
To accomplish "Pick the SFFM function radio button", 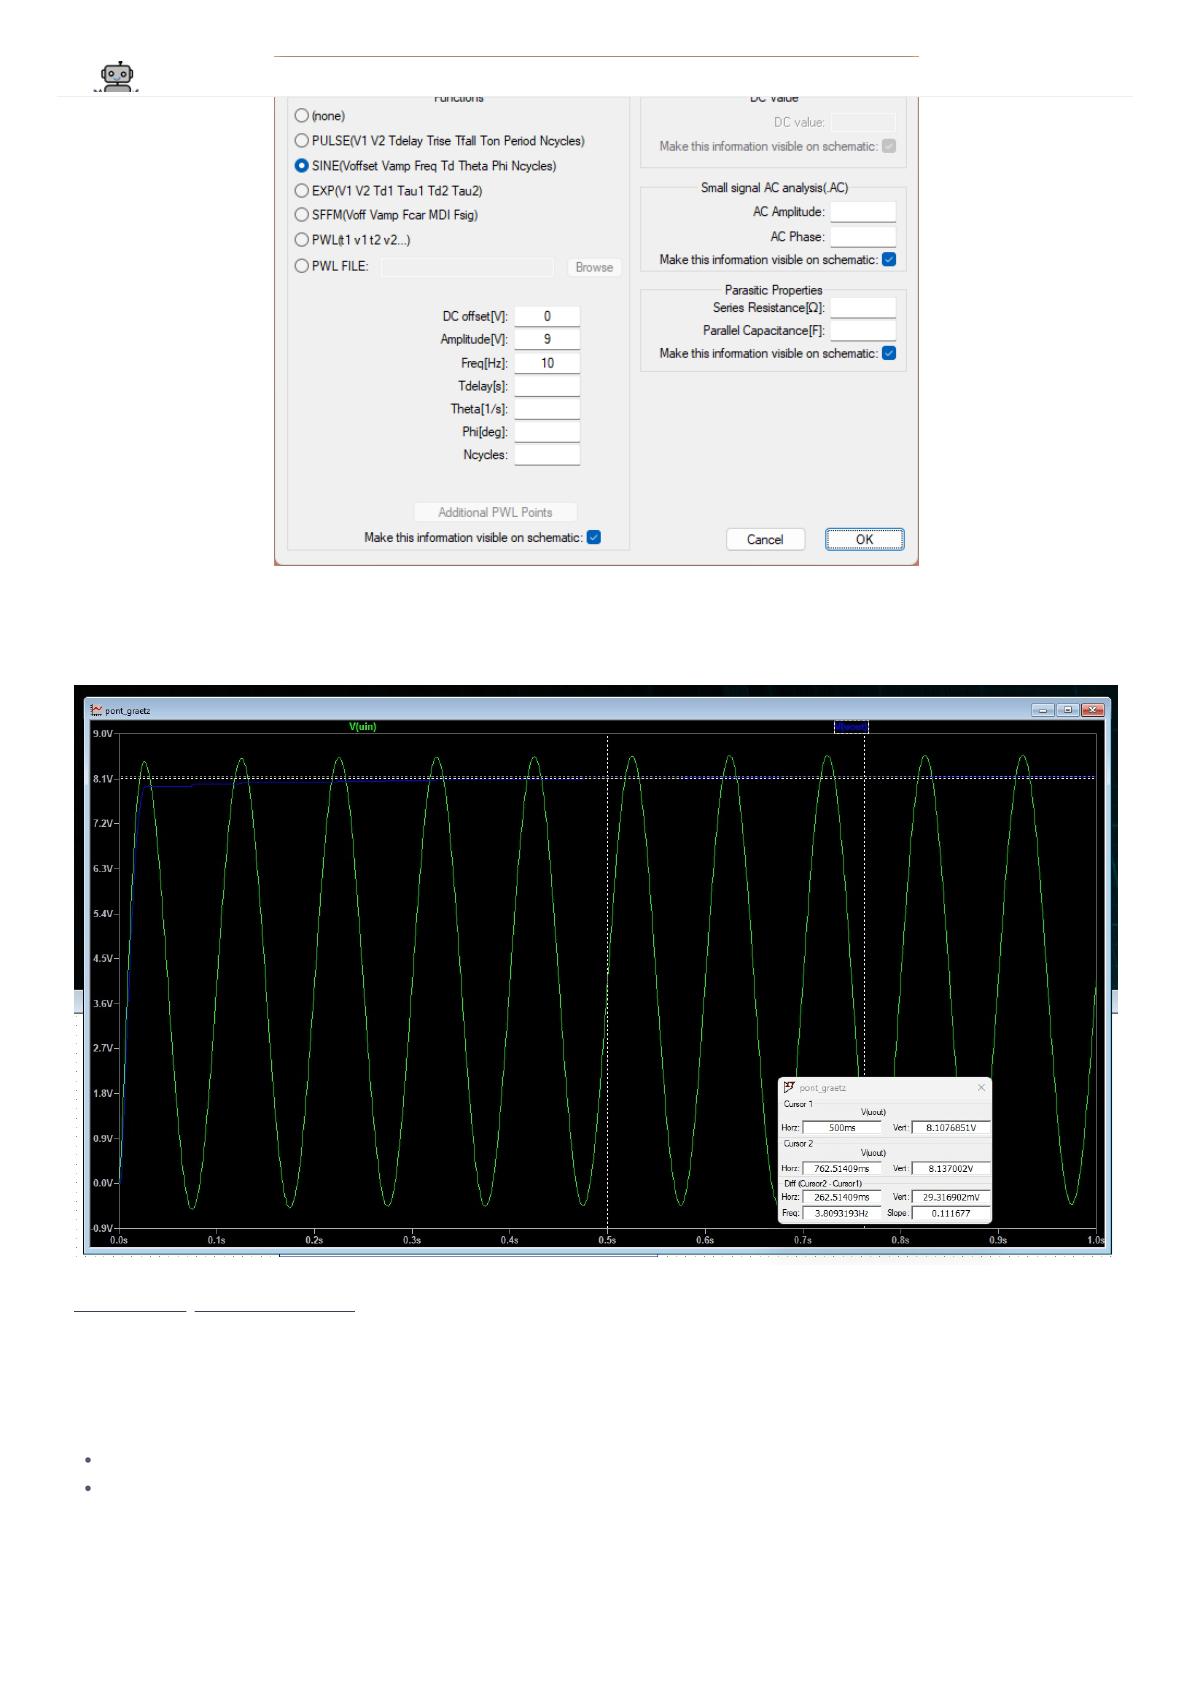I will [302, 214].
